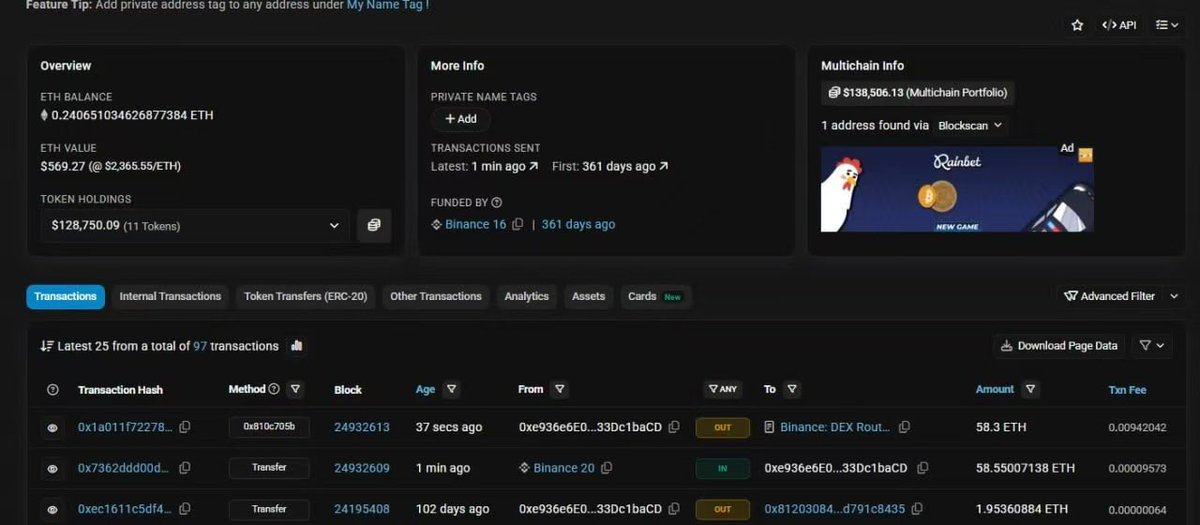The image size is (1200, 525).
Task: Filter by To column
Action: point(792,389)
